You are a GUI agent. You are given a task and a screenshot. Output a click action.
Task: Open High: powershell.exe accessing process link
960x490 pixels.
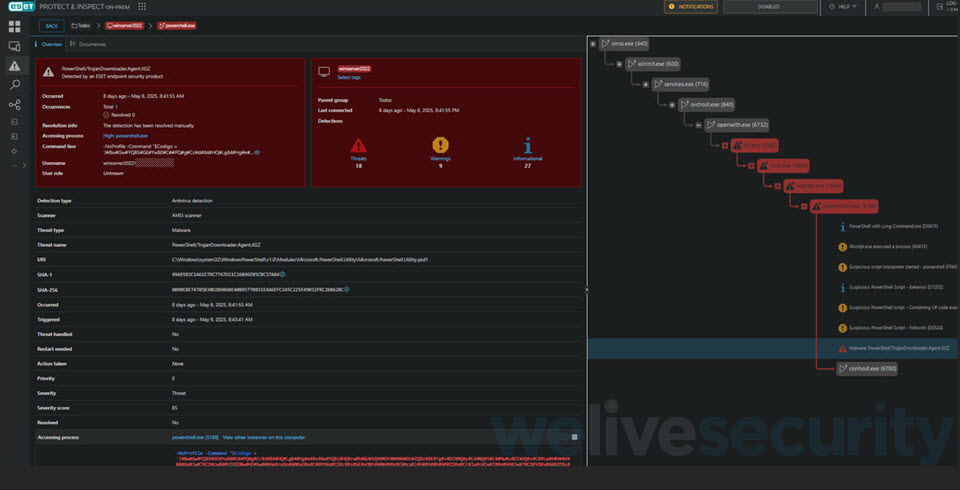[x=126, y=135]
